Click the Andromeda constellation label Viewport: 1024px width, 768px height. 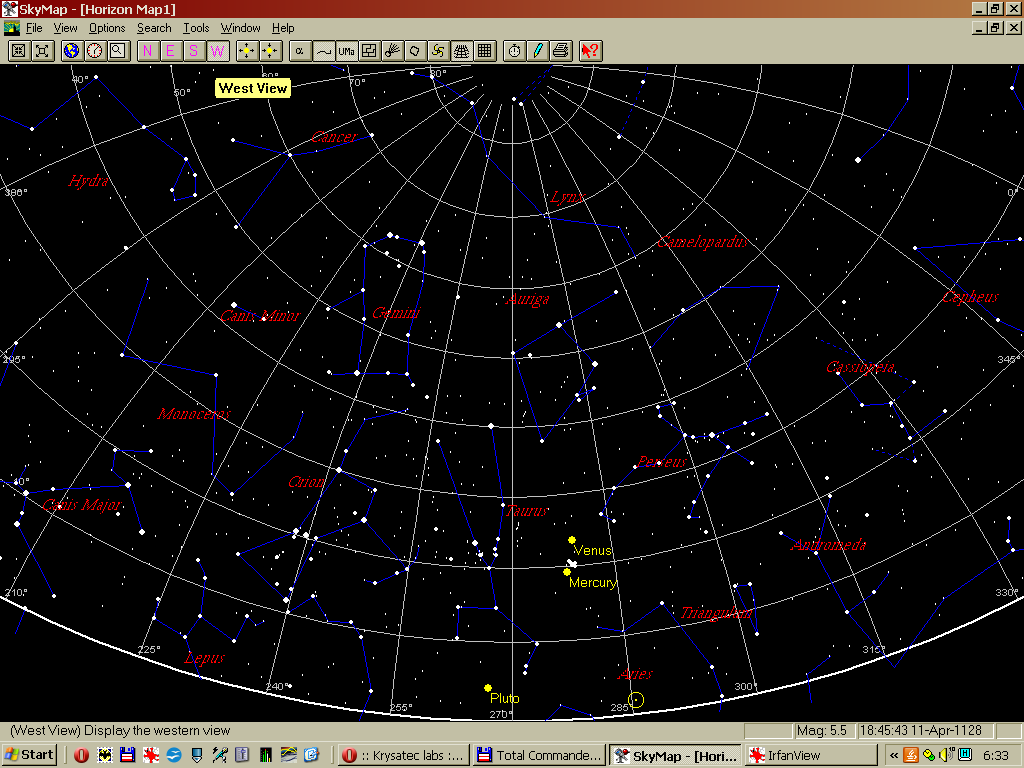pyautogui.click(x=829, y=545)
